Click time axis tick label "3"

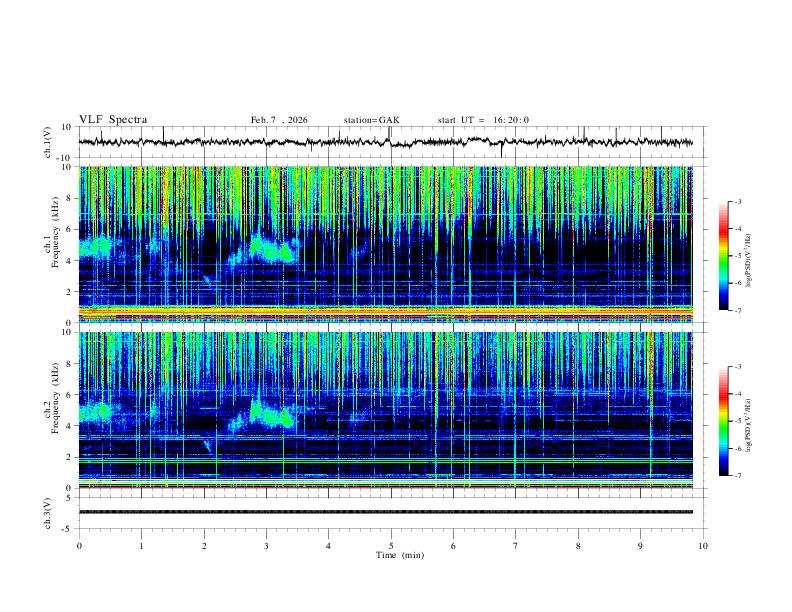point(266,546)
